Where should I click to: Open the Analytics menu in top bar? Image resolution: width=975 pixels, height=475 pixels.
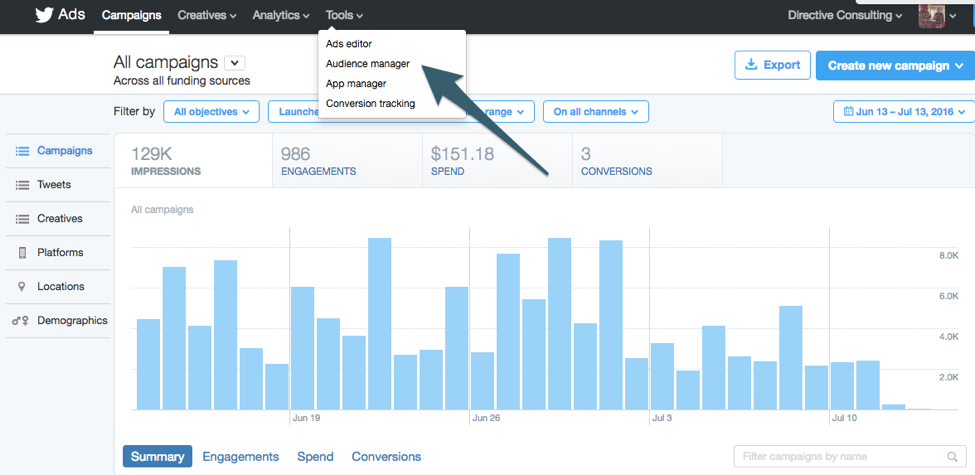click(x=281, y=15)
